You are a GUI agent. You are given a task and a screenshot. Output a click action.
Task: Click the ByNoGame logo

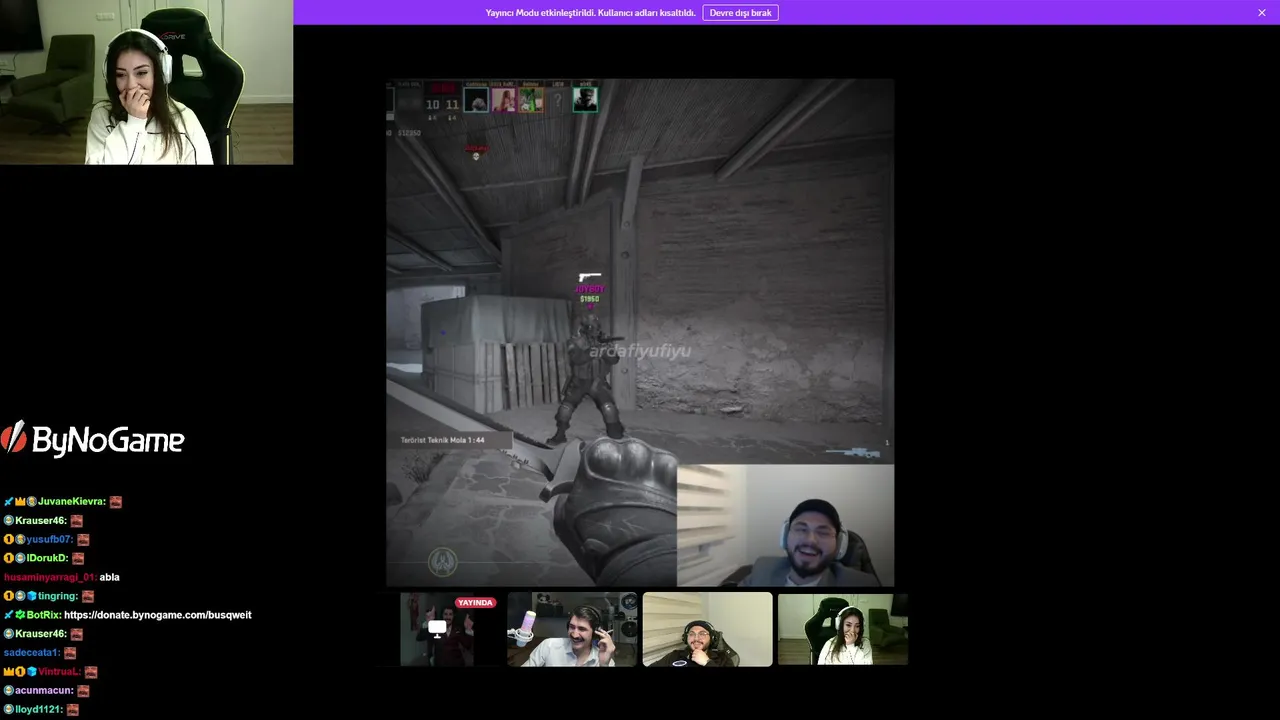[x=93, y=439]
